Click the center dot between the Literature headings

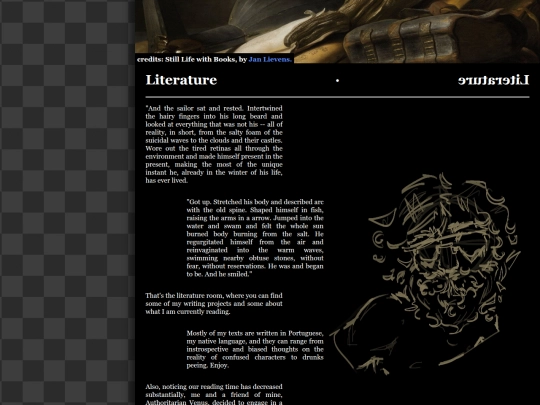[x=338, y=81]
